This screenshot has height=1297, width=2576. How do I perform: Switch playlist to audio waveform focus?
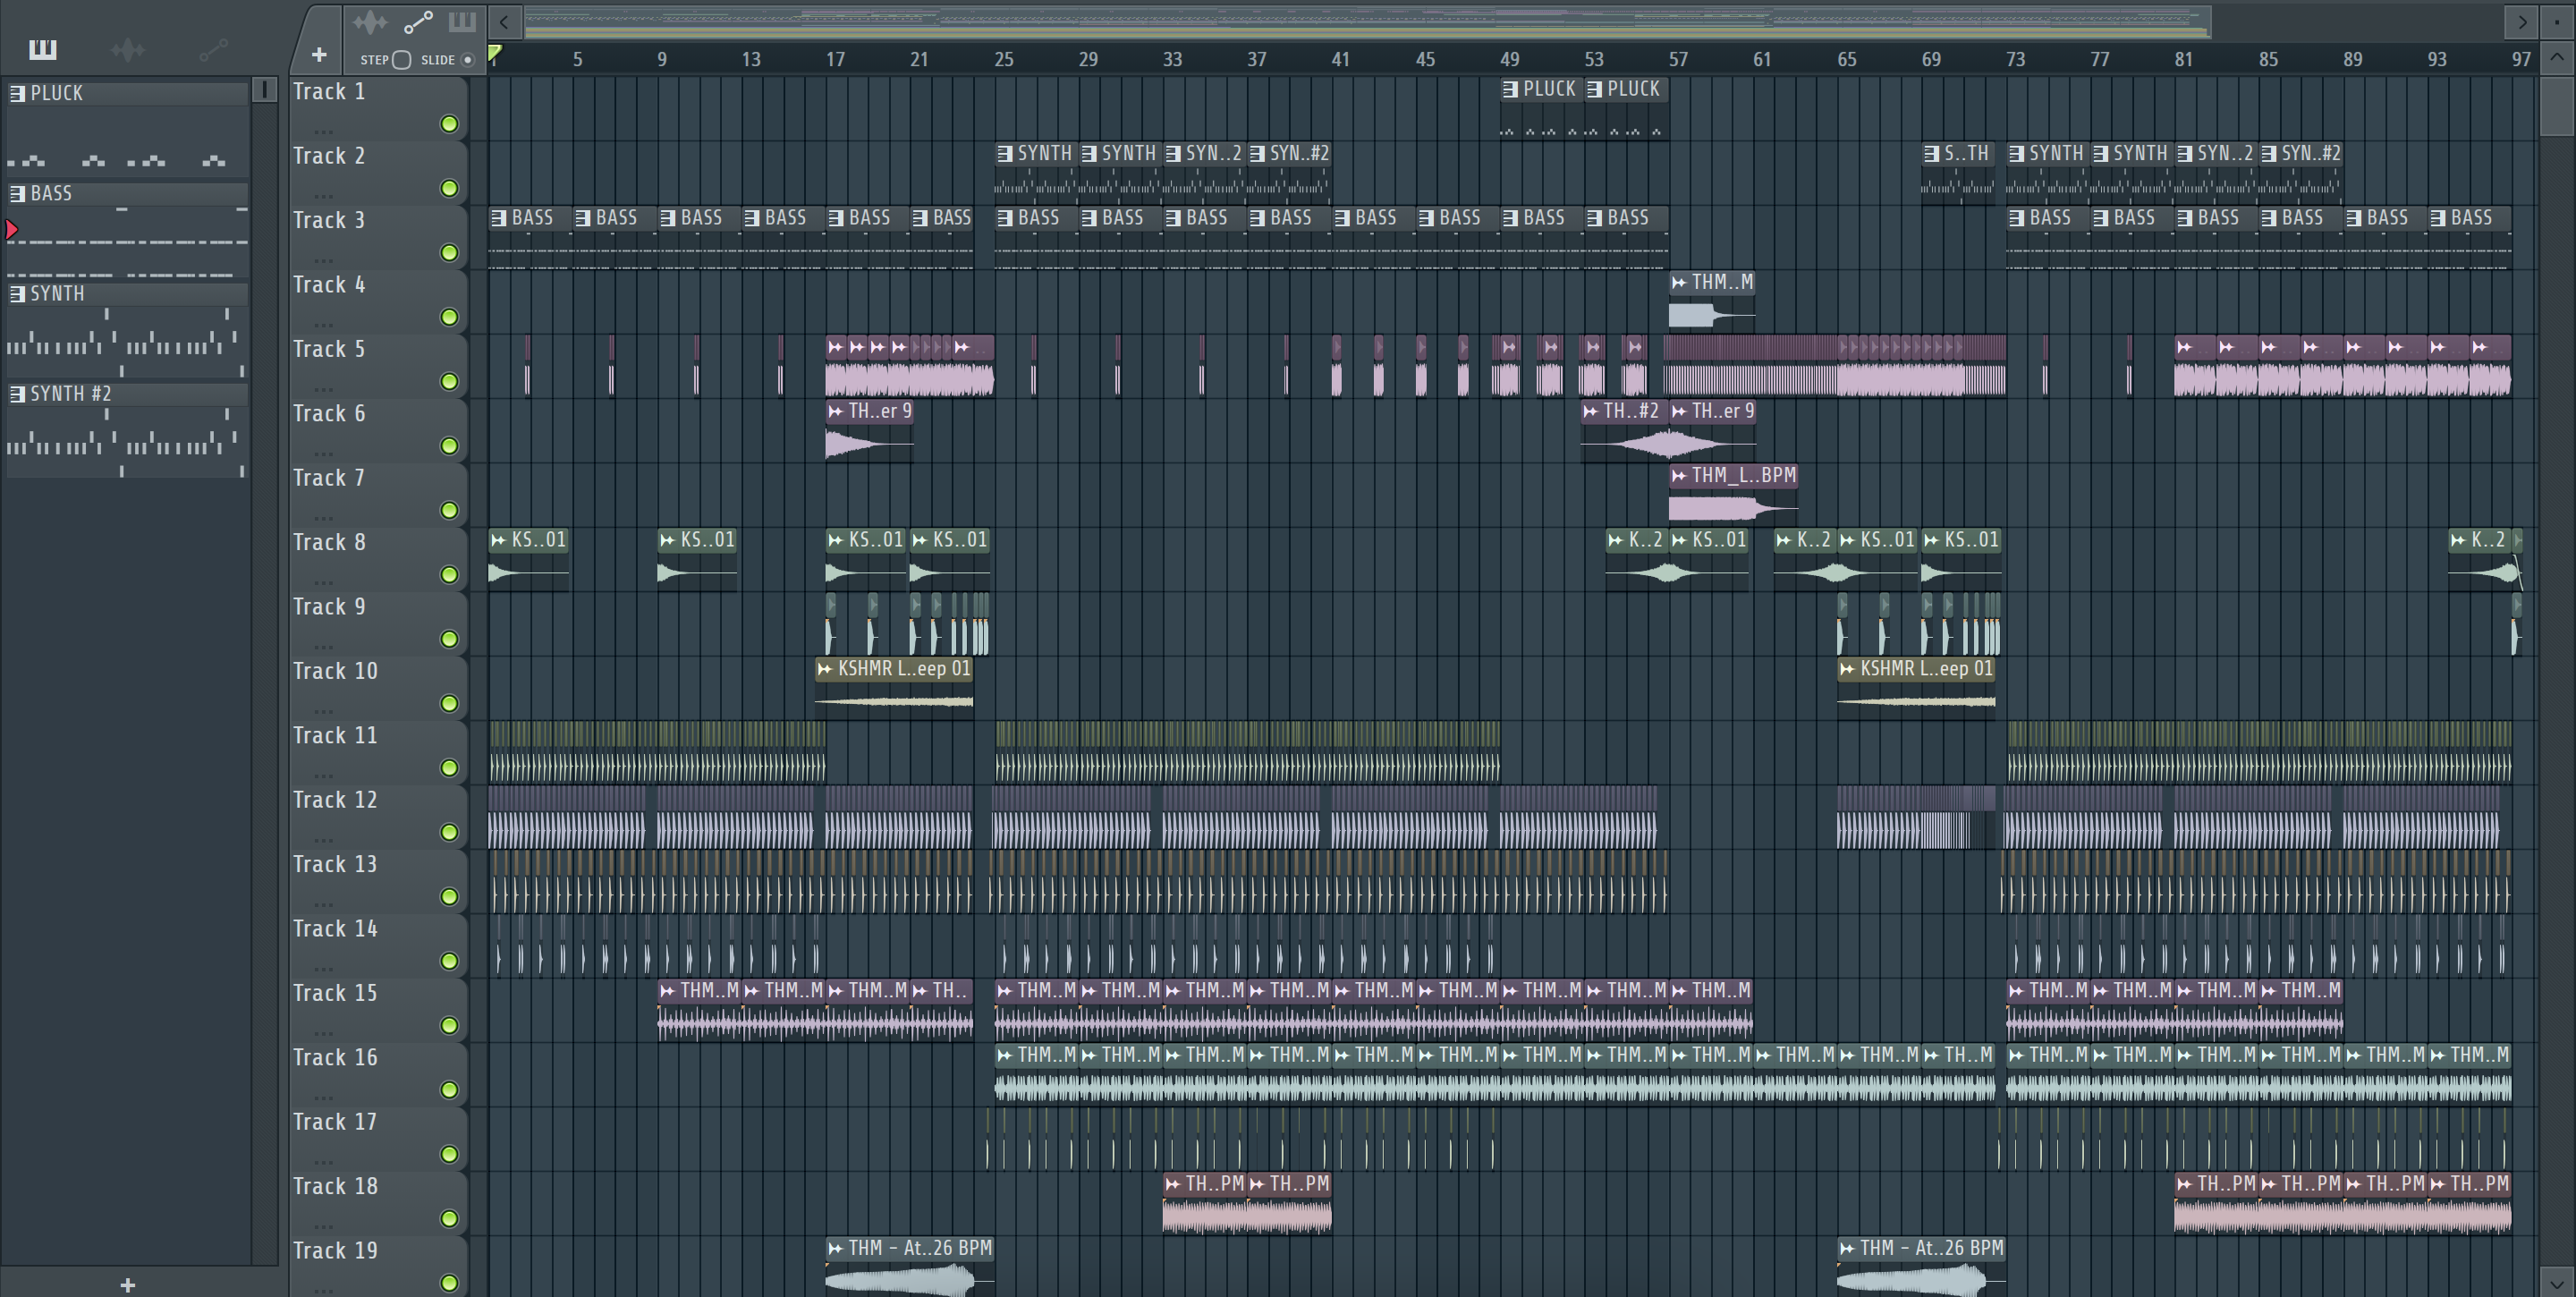(x=369, y=21)
